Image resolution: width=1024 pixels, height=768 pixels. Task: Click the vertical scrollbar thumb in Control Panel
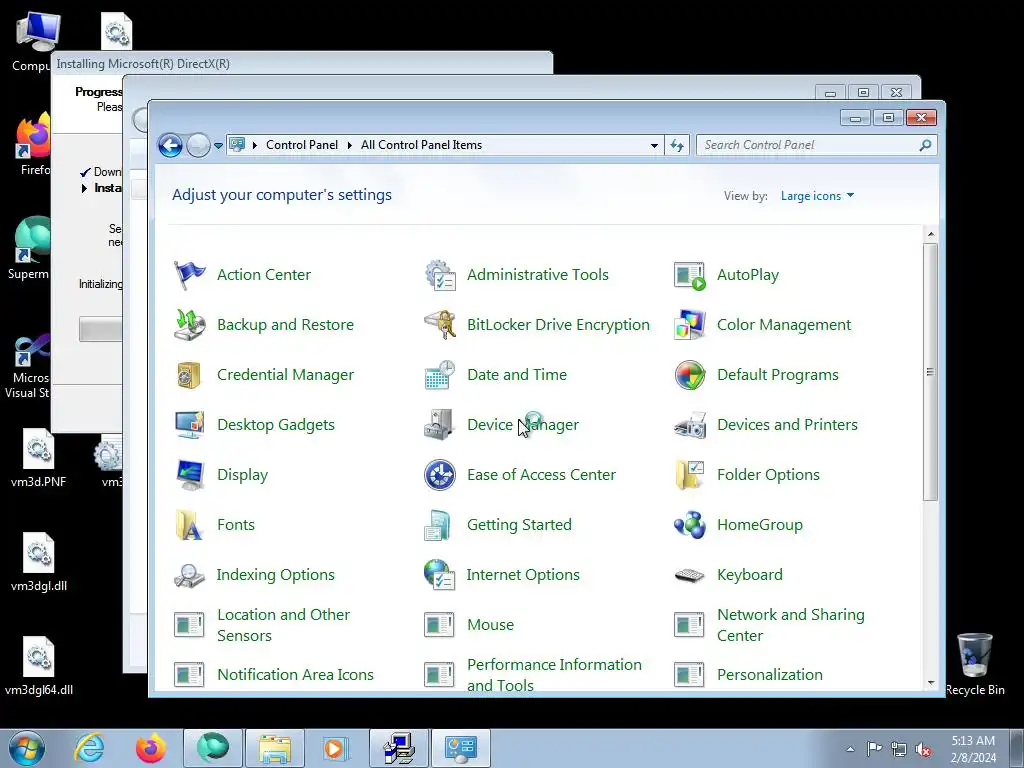point(931,372)
